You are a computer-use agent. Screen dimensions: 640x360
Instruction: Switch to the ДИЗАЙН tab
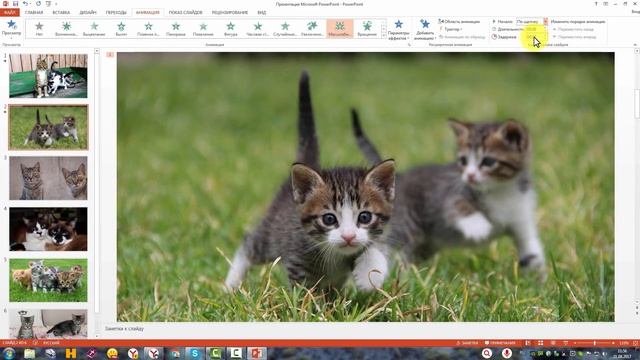pos(88,12)
